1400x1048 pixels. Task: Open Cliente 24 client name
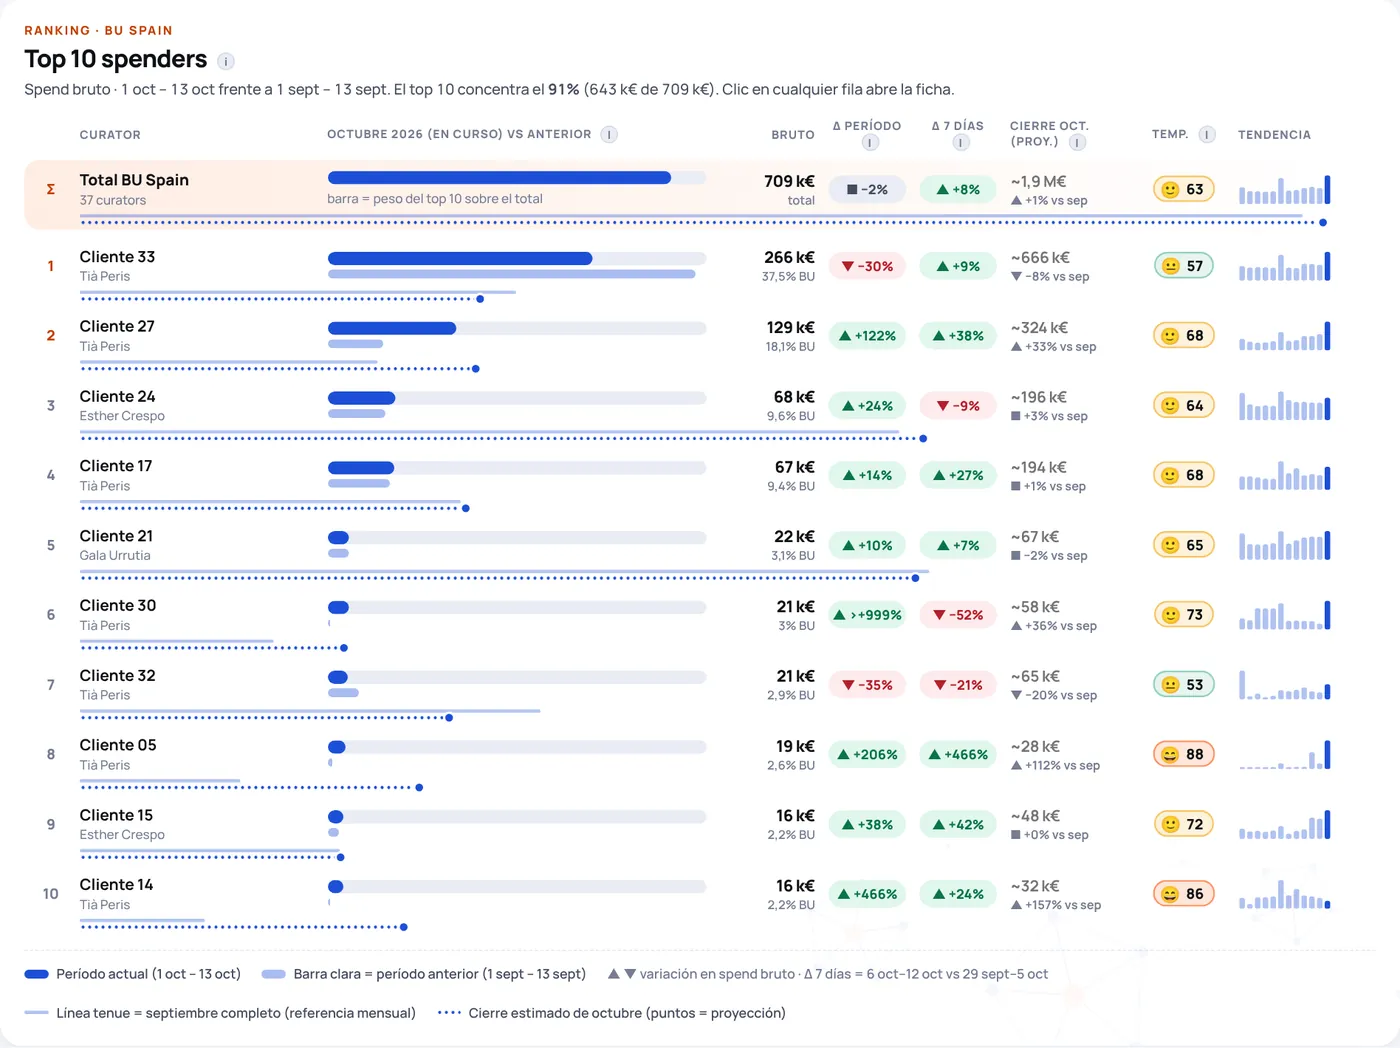tap(117, 397)
